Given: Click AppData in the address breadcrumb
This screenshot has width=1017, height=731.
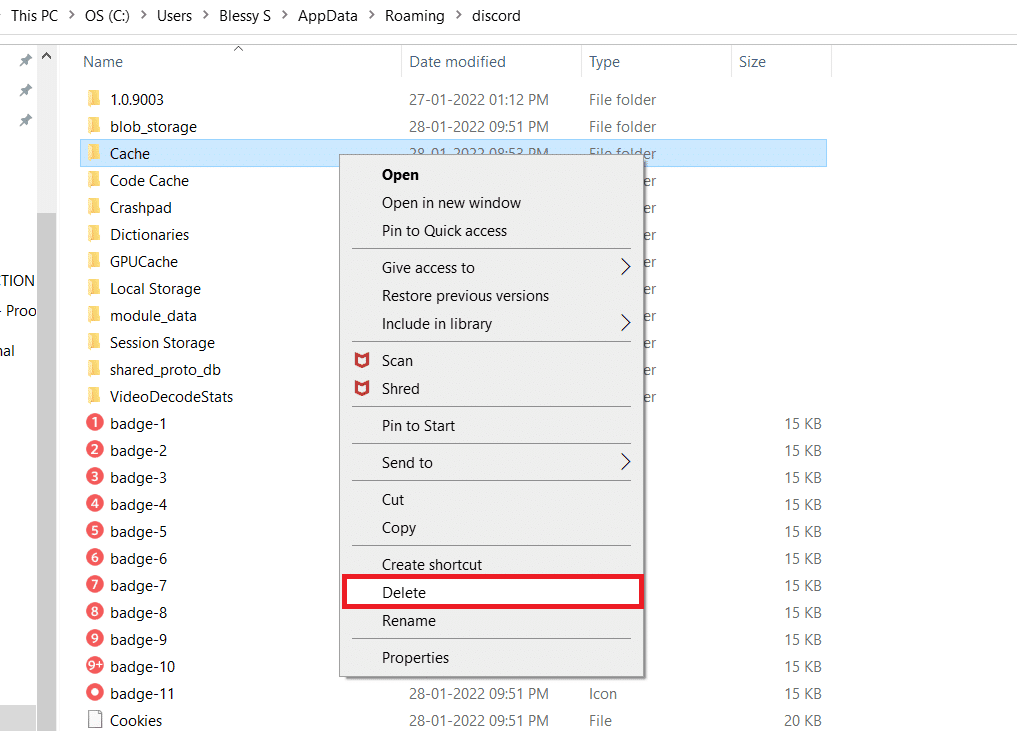Looking at the screenshot, I should coord(327,16).
